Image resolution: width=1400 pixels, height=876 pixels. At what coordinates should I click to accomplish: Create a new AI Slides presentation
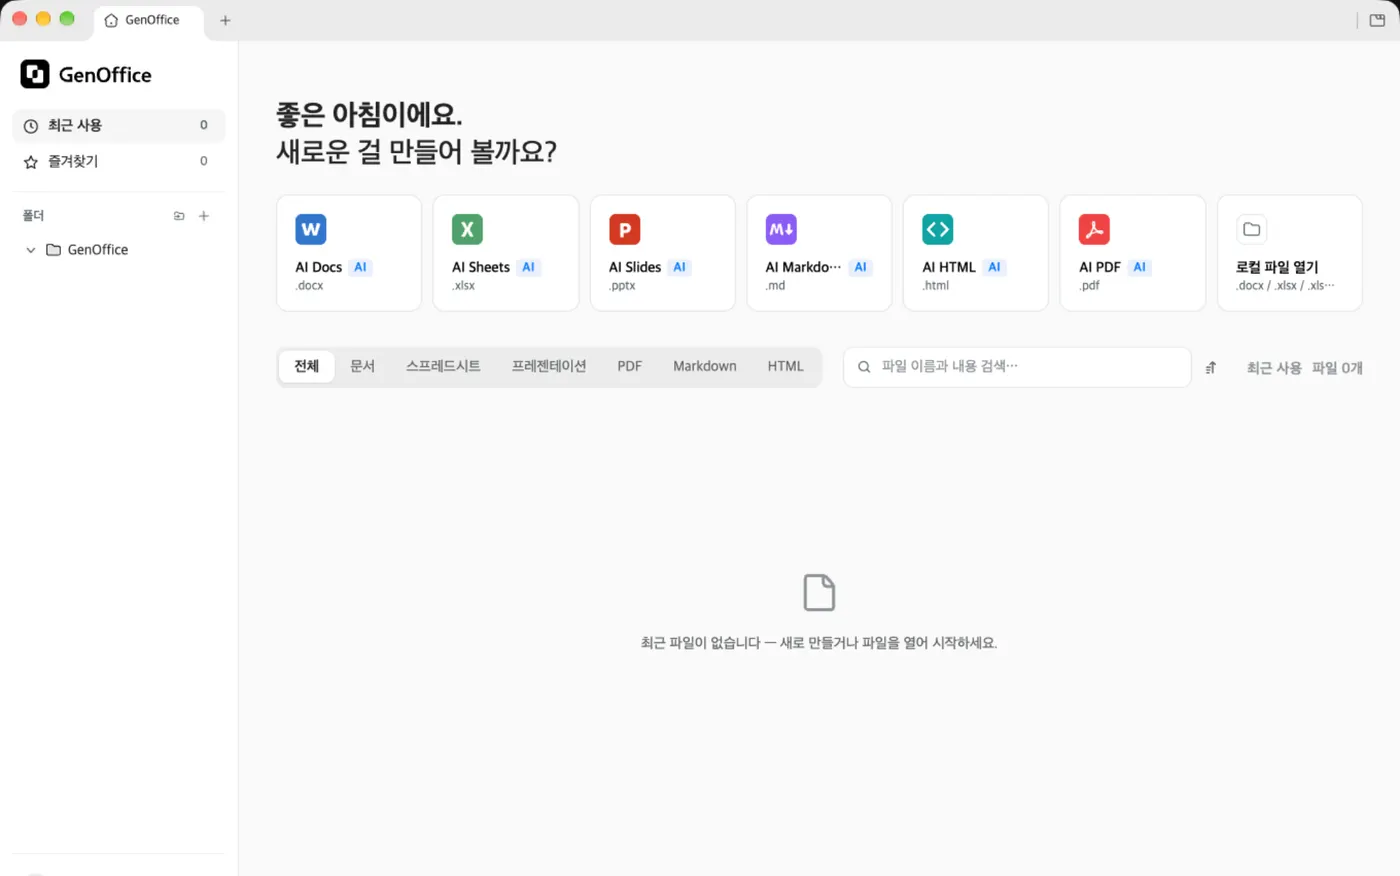663,253
